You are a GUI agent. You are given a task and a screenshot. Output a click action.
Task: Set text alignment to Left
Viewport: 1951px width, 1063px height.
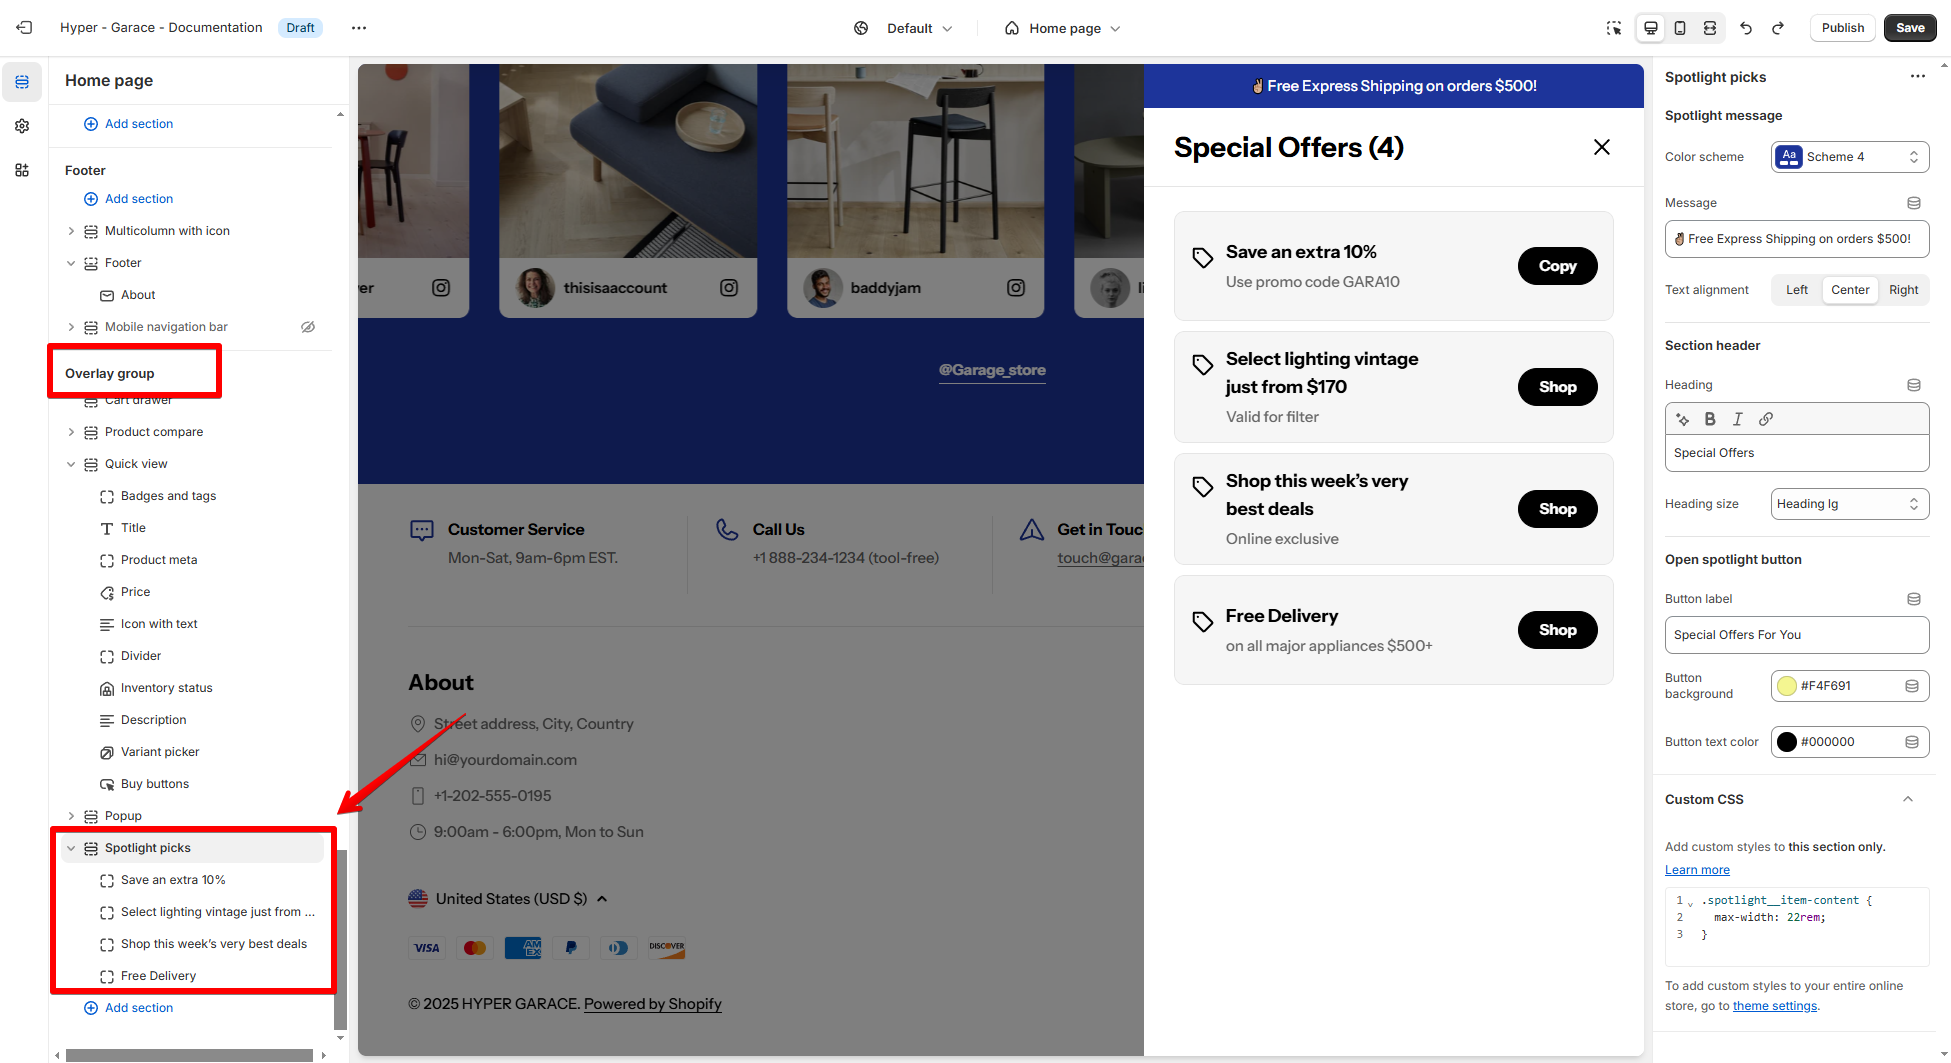coord(1797,290)
